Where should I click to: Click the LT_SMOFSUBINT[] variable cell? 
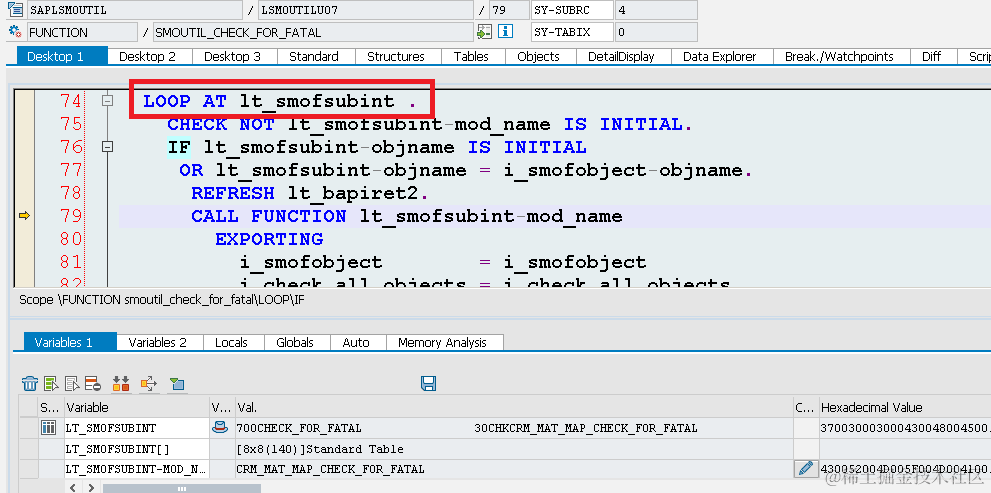pyautogui.click(x=137, y=449)
